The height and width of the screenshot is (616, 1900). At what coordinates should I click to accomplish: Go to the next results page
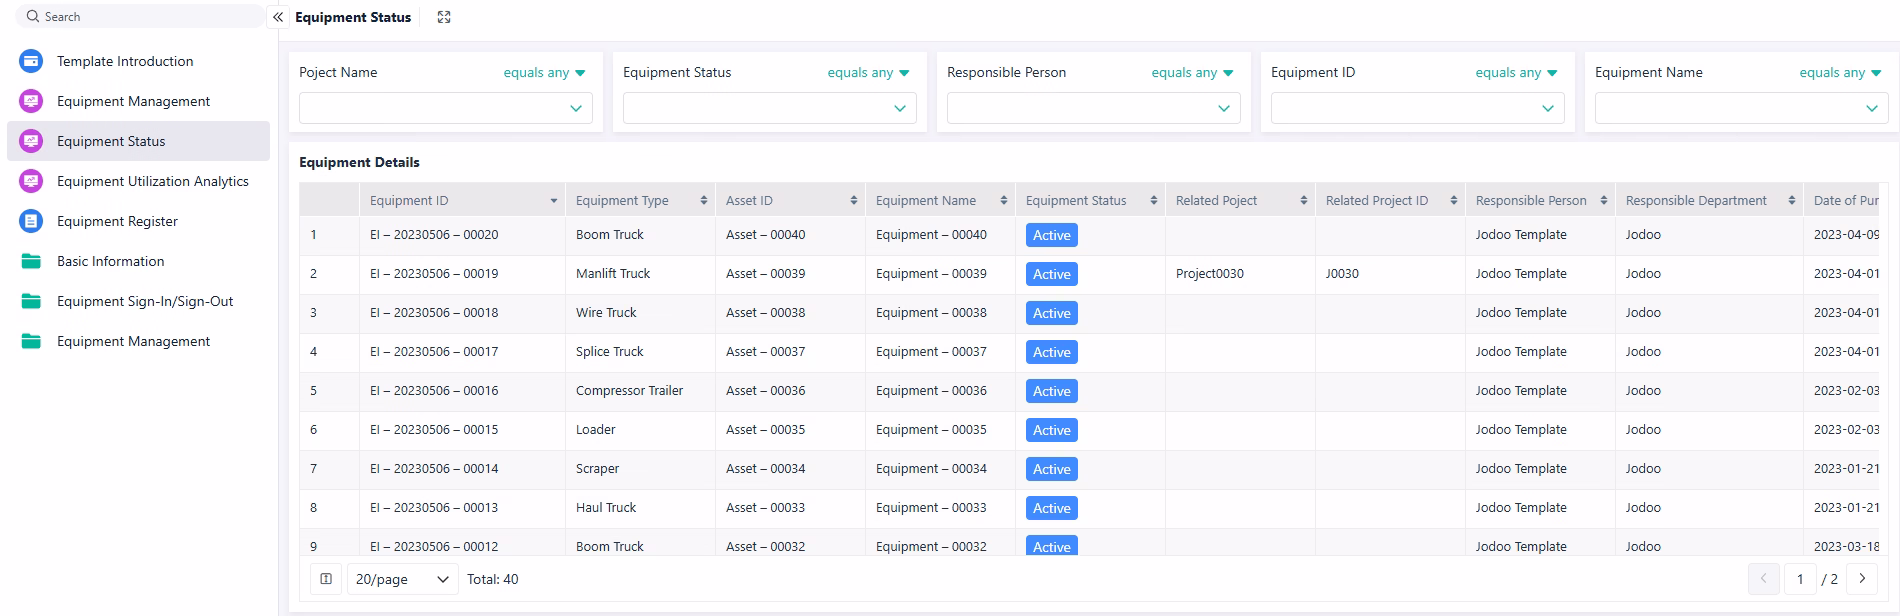click(x=1862, y=579)
